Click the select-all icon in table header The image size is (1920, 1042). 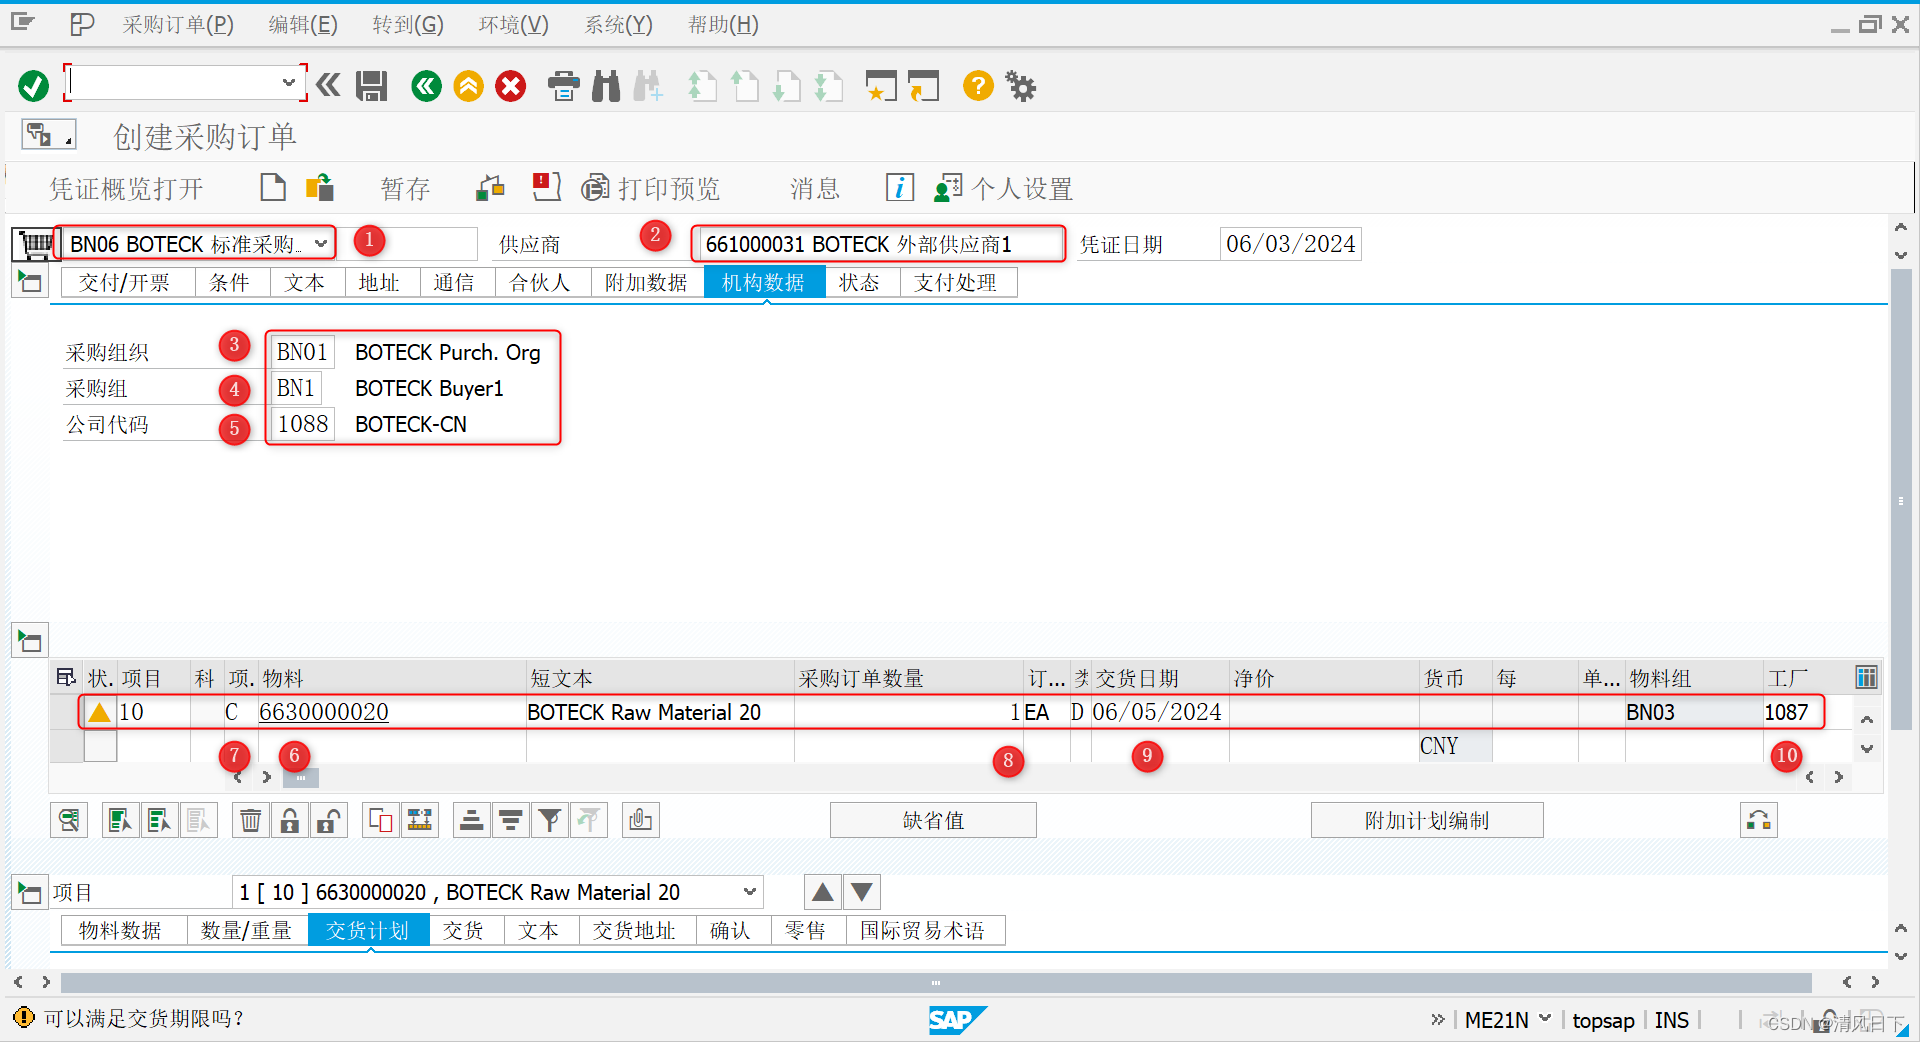click(66, 678)
